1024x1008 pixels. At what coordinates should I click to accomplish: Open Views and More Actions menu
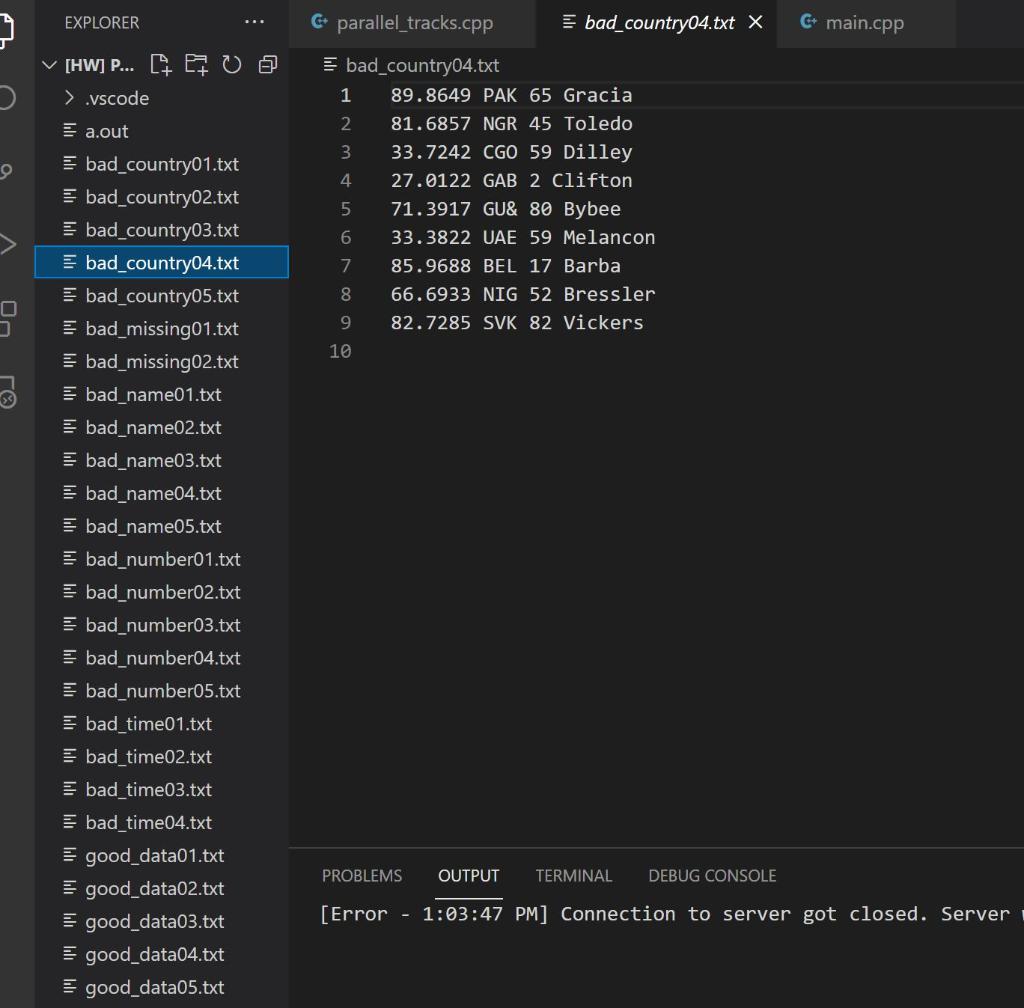(253, 22)
